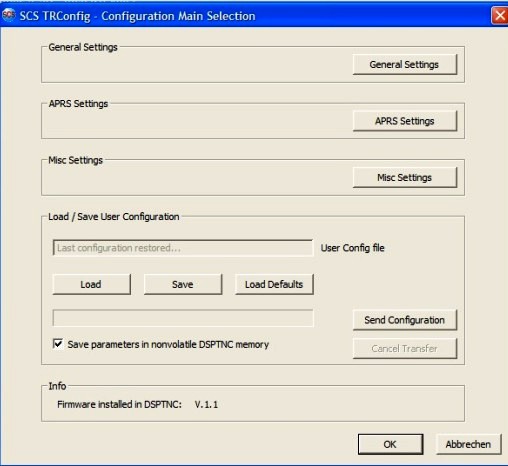Click the 'V.1.1' firmware version value
508x466 pixels.
pyautogui.click(x=206, y=405)
